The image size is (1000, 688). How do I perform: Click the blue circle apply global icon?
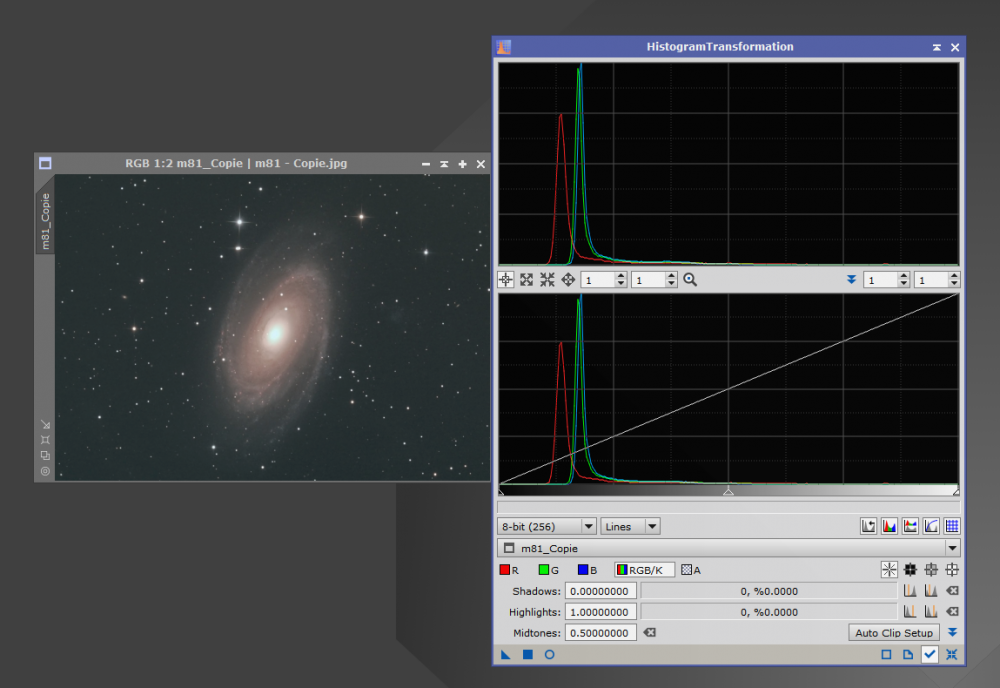click(549, 654)
